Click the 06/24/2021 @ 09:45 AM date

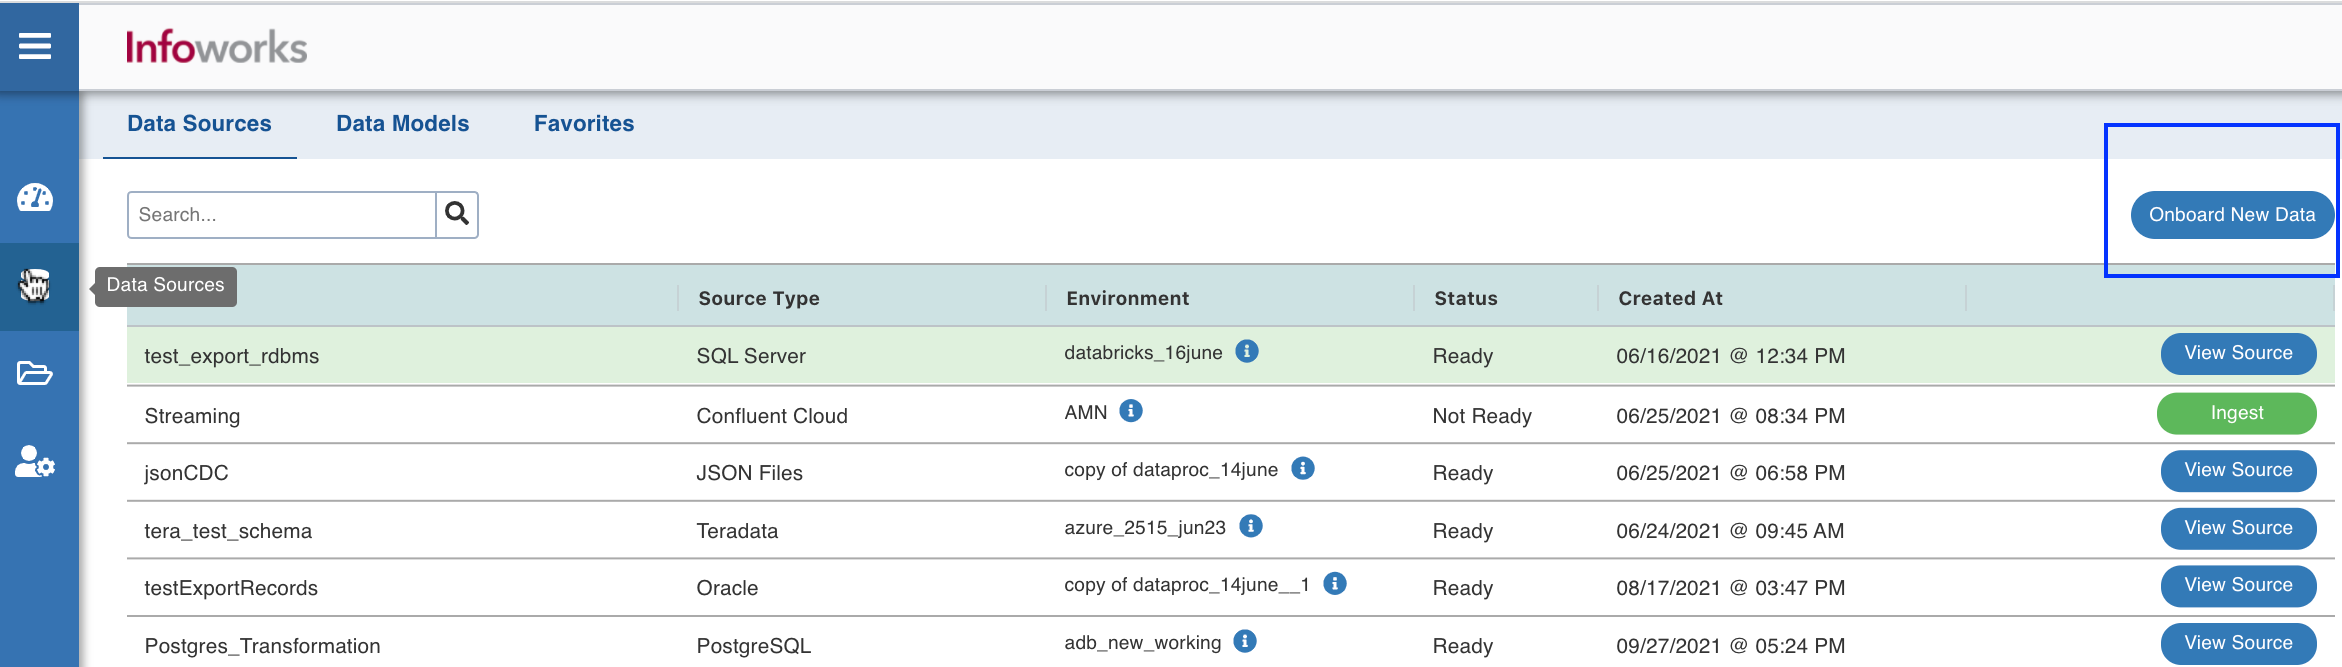pos(1730,531)
